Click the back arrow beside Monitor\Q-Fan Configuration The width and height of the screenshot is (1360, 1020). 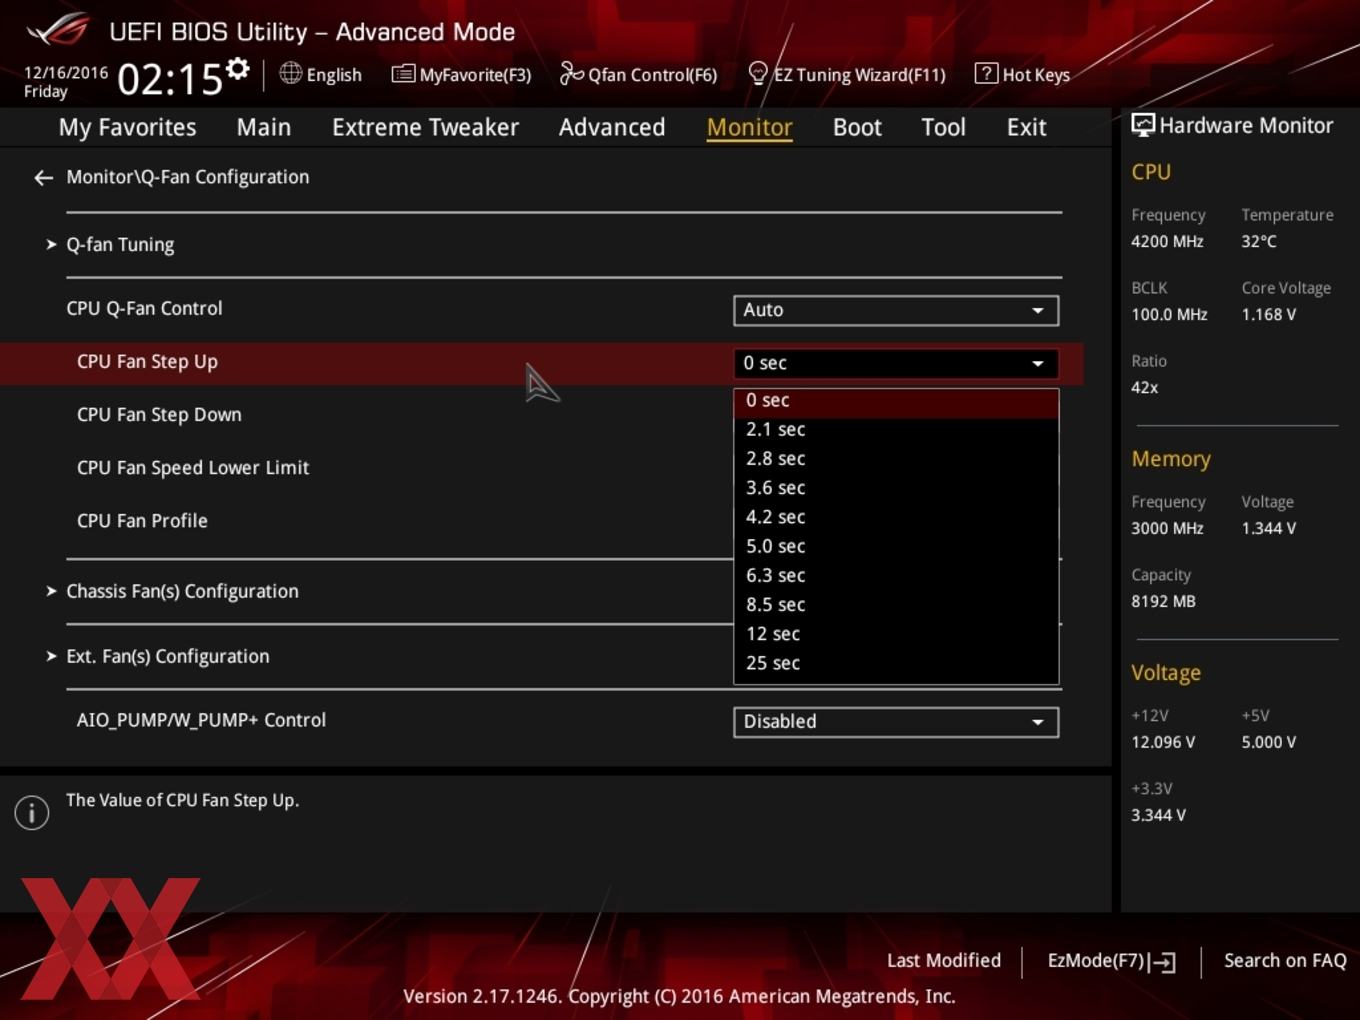click(x=43, y=178)
